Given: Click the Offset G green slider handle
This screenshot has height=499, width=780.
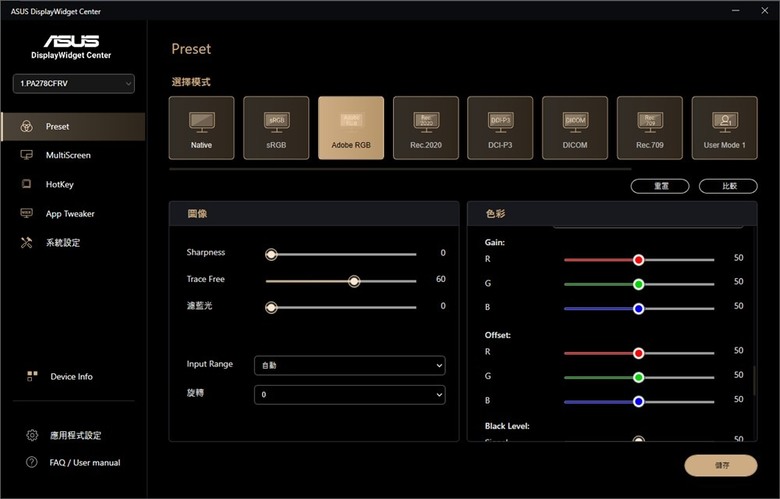Looking at the screenshot, I should [639, 378].
